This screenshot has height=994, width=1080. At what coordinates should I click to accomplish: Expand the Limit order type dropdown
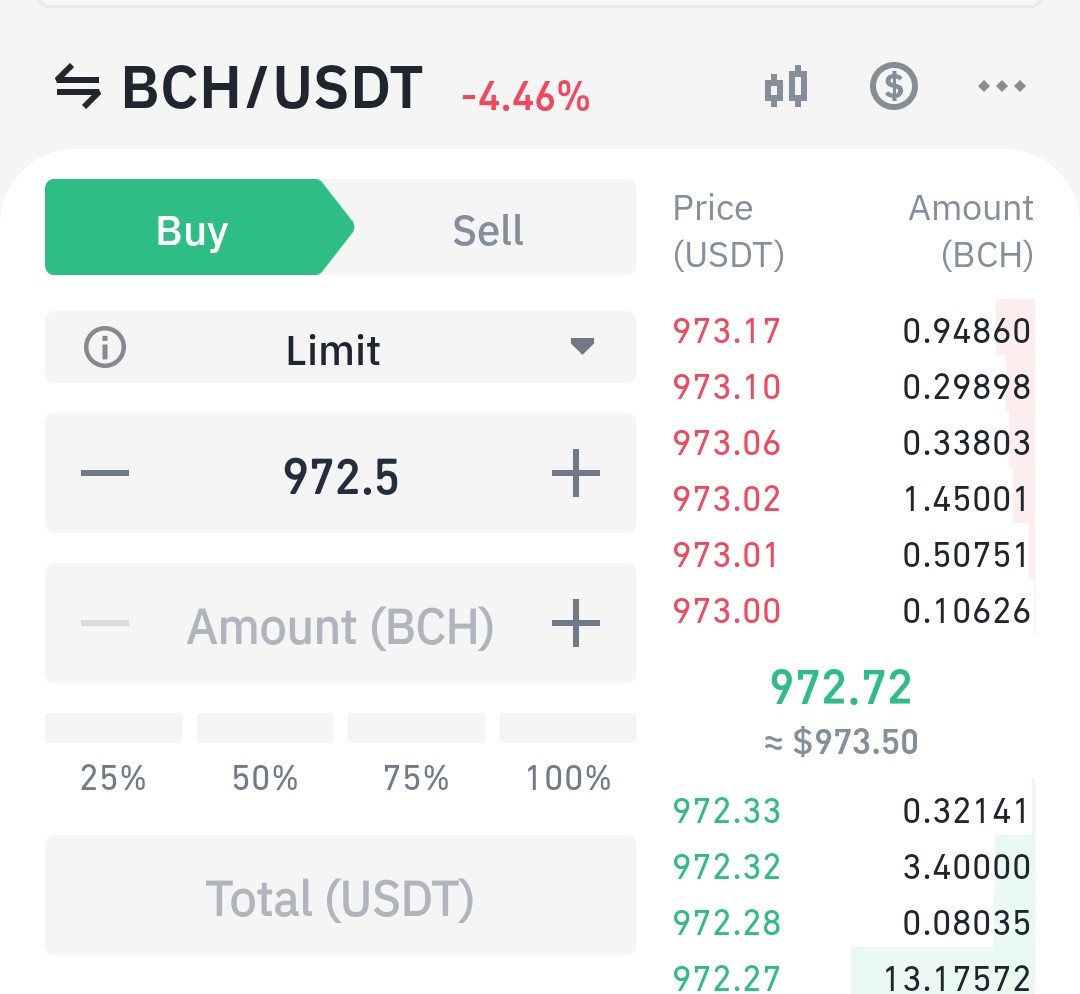[x=340, y=347]
